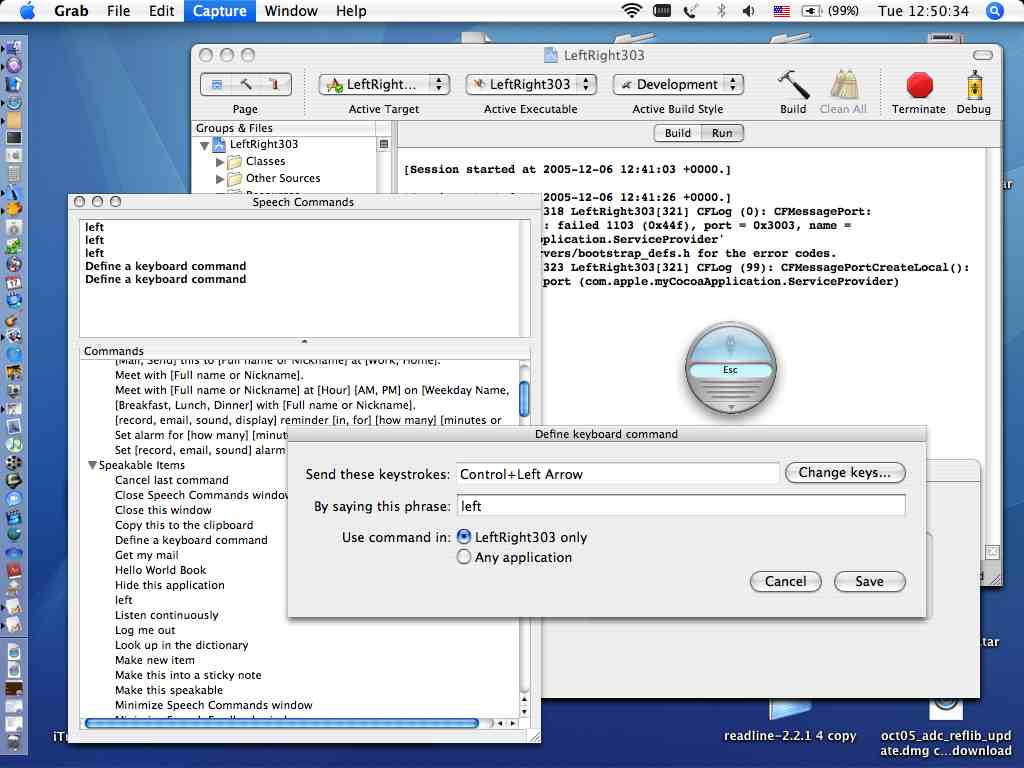Switch to the Build tab
The height and width of the screenshot is (768, 1024).
(677, 133)
